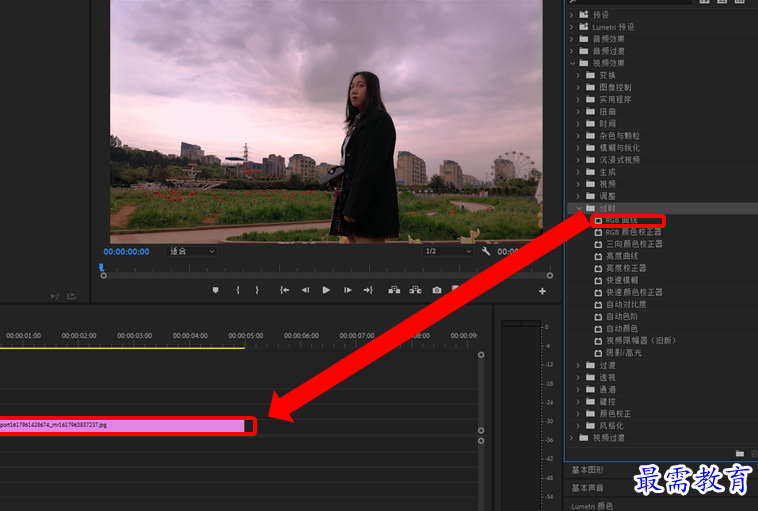Click the blue 00:00:00:00 timecode
The image size is (758, 511).
pyautogui.click(x=126, y=252)
